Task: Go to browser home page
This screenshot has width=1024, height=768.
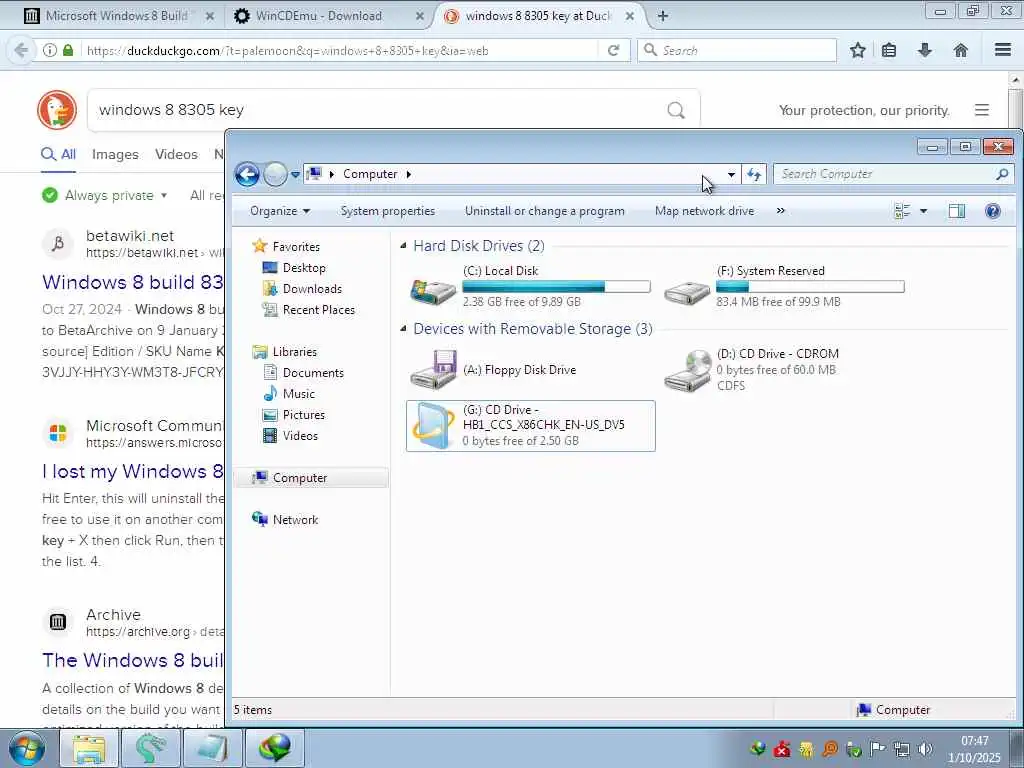Action: (961, 50)
